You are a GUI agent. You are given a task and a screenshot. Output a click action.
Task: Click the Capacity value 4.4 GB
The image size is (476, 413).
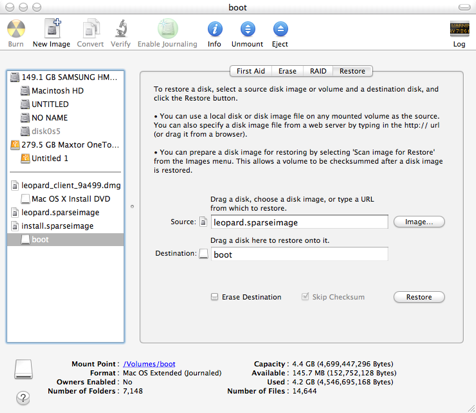(343, 364)
